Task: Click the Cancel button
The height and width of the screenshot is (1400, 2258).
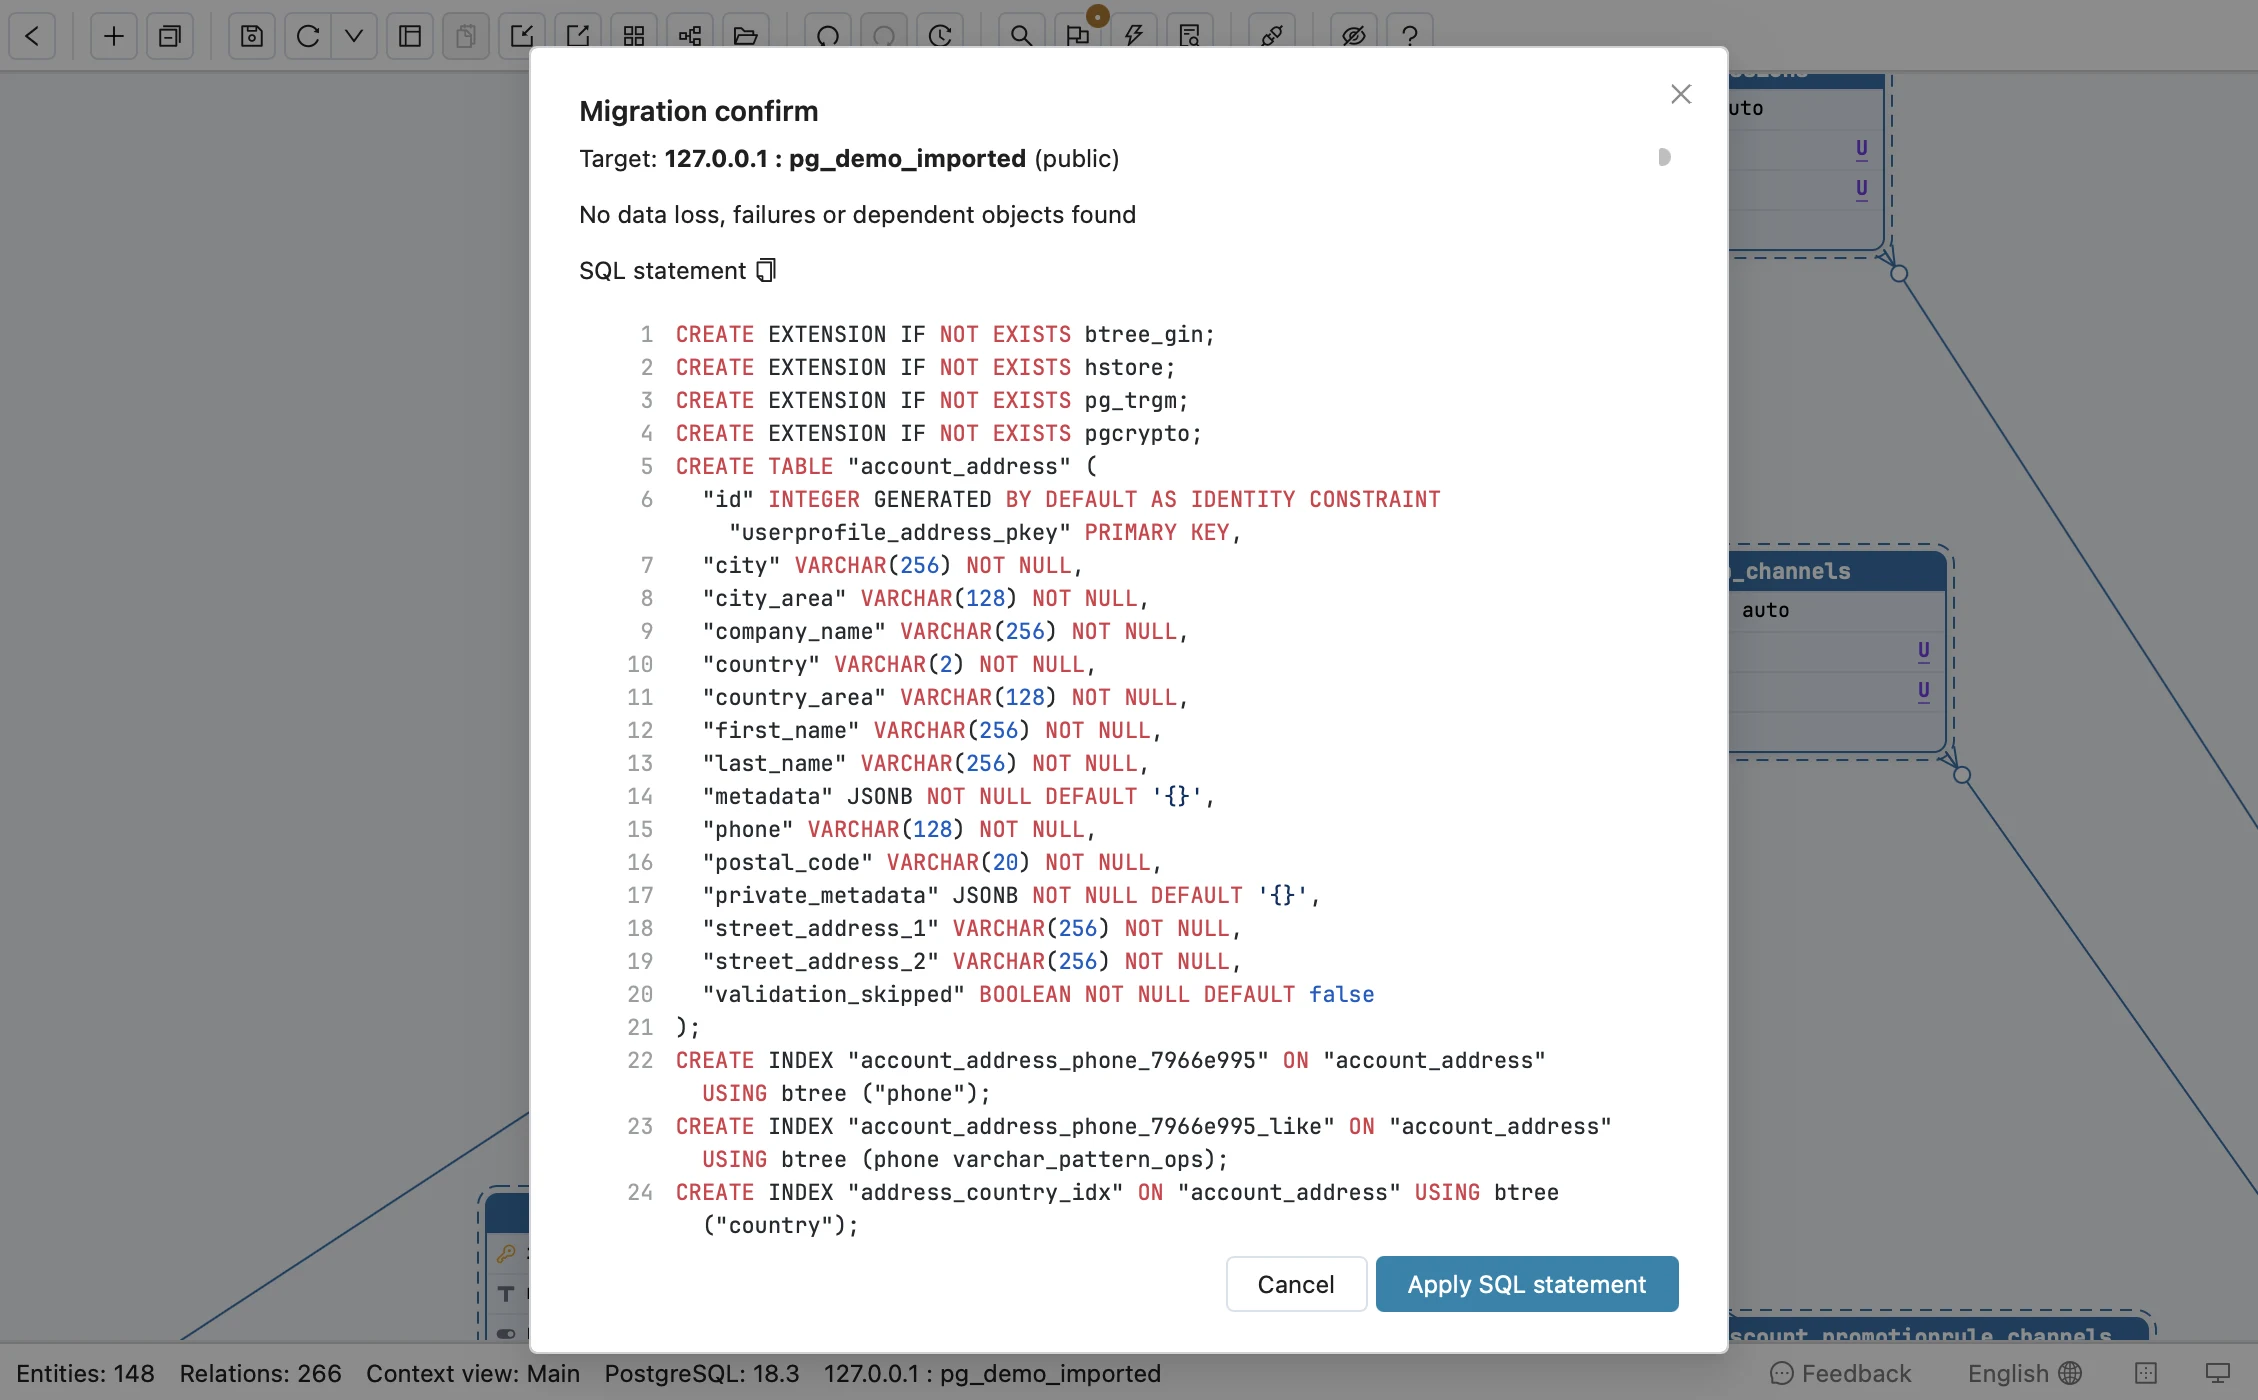Action: coord(1296,1284)
